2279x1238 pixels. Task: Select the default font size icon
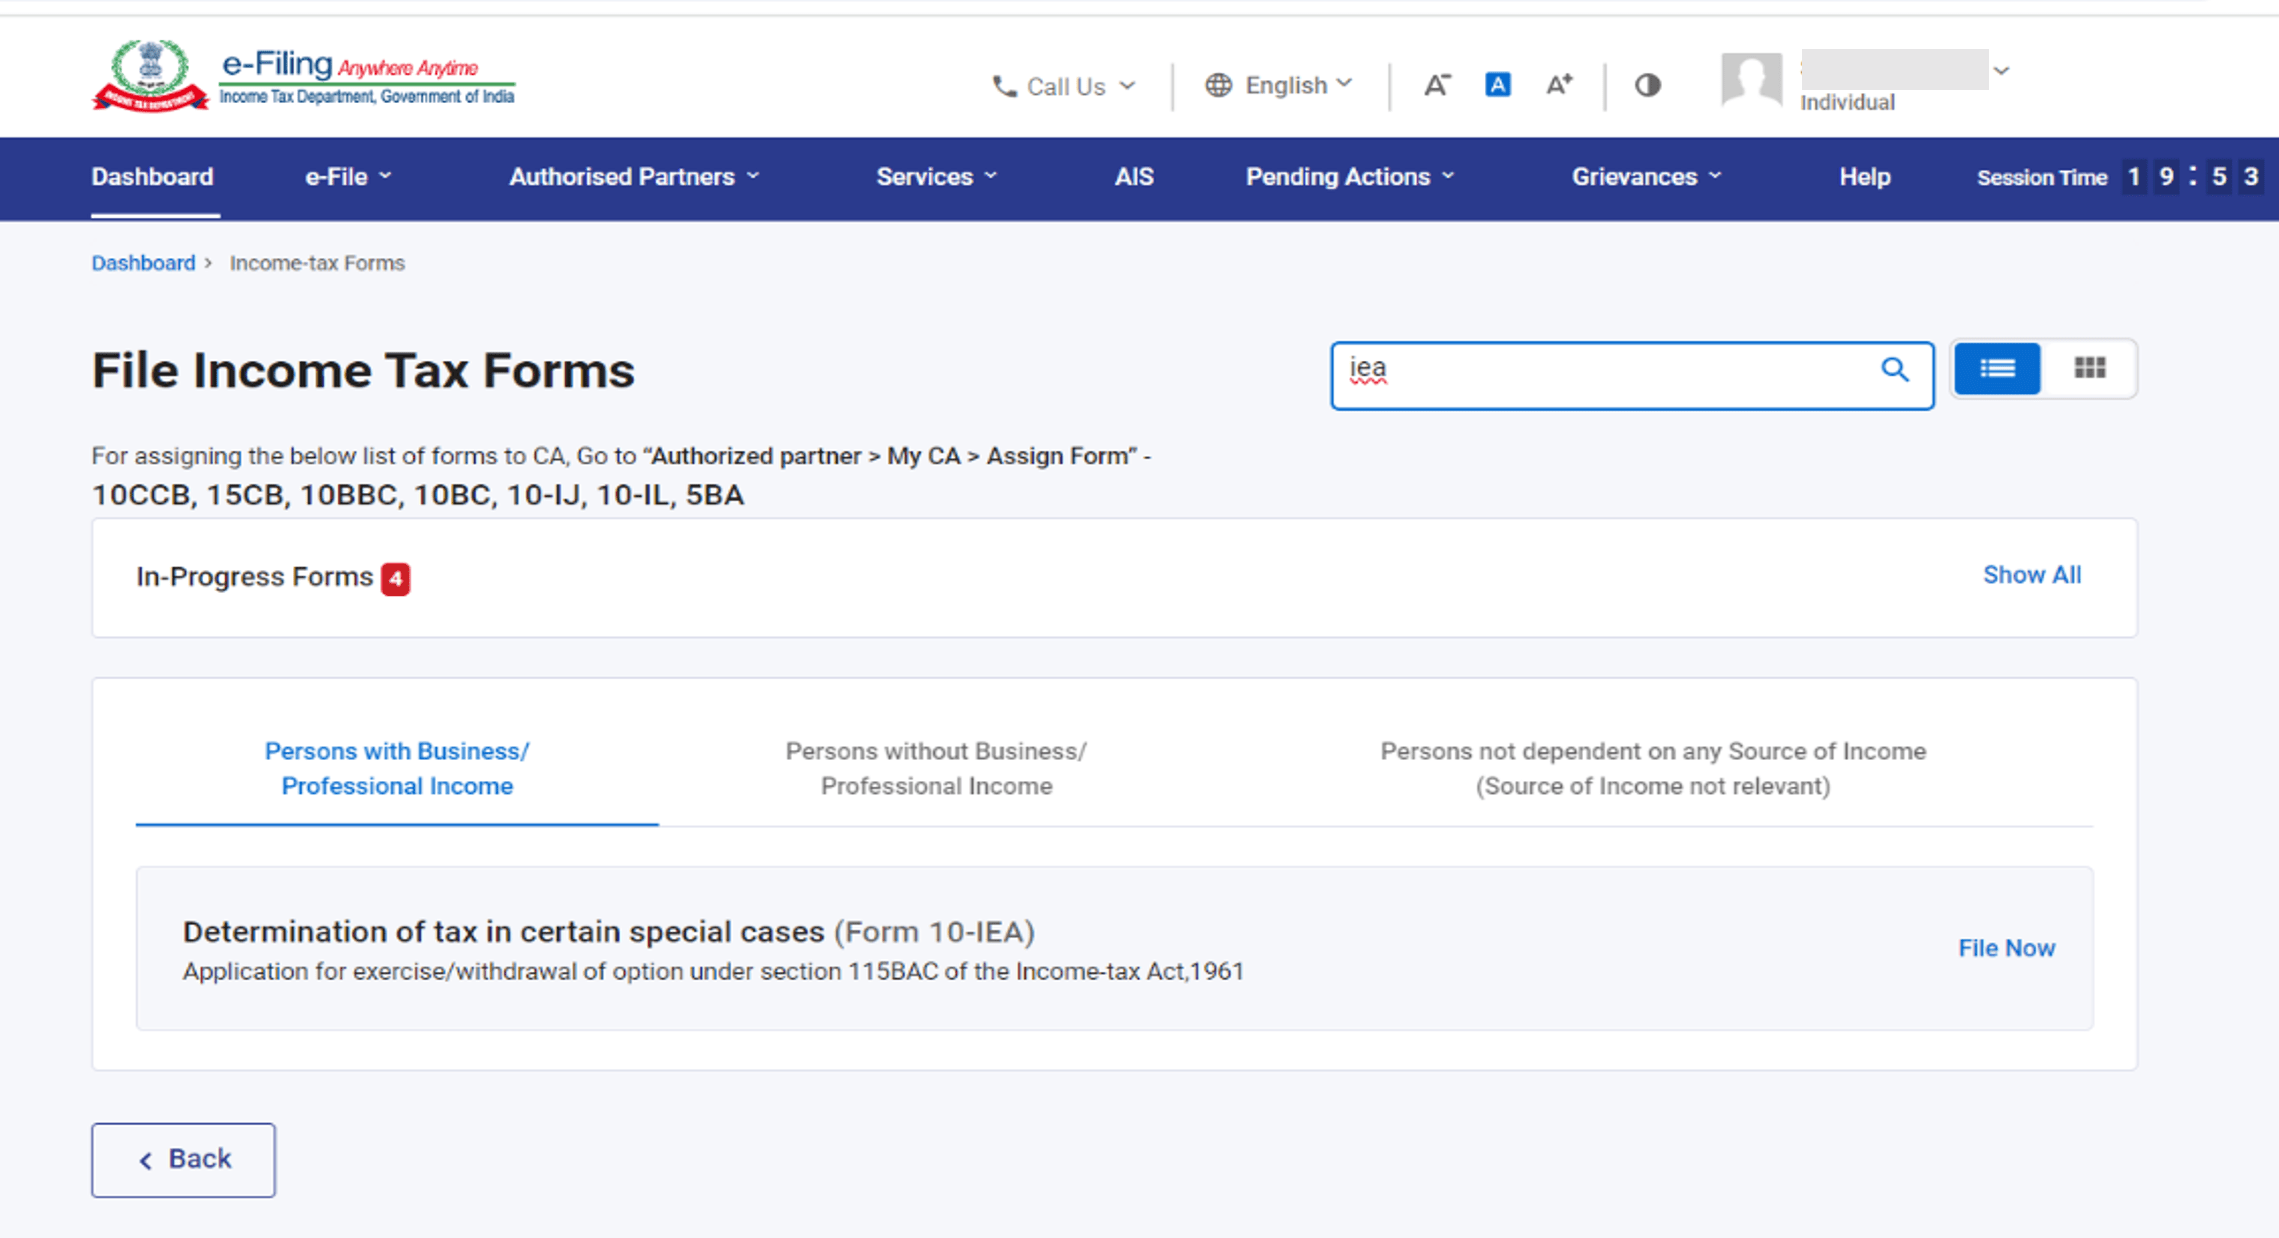pyautogui.click(x=1497, y=85)
